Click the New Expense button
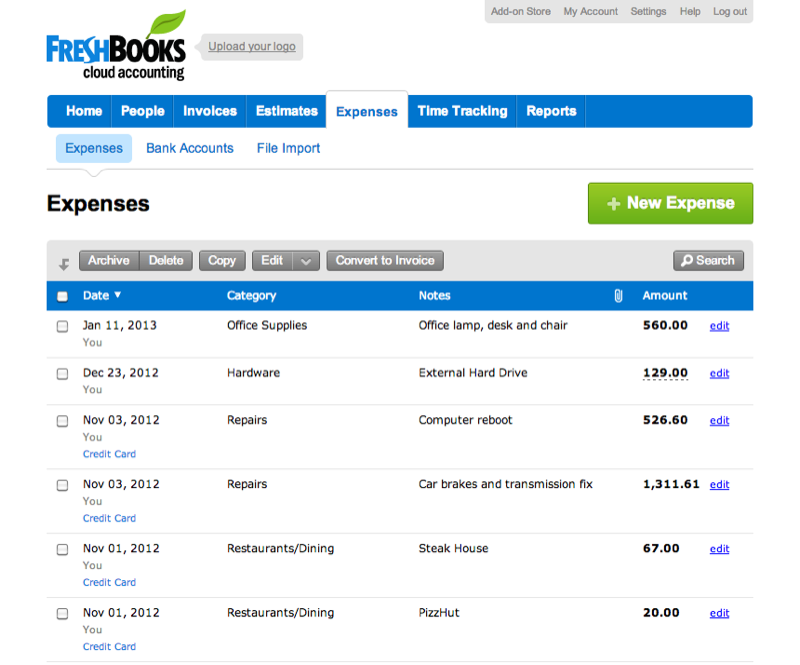This screenshot has height=665, width=800. coord(670,203)
